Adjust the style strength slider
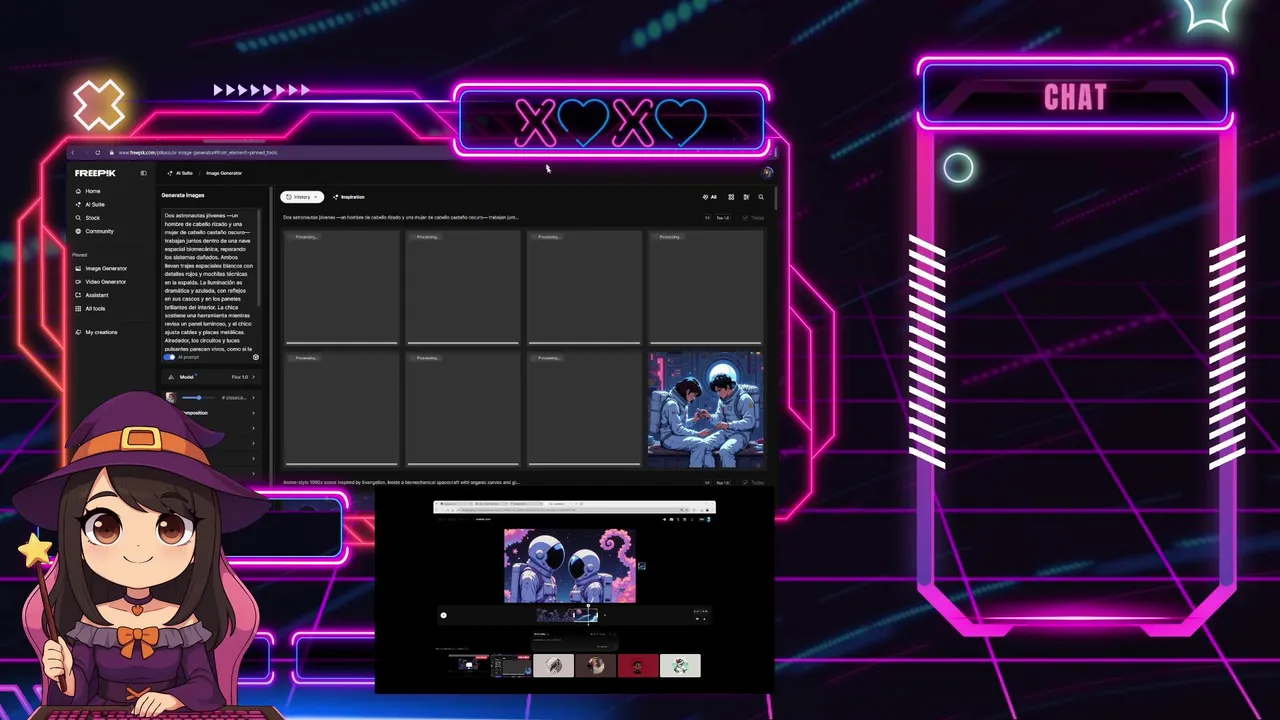This screenshot has height=720, width=1280. click(198, 397)
